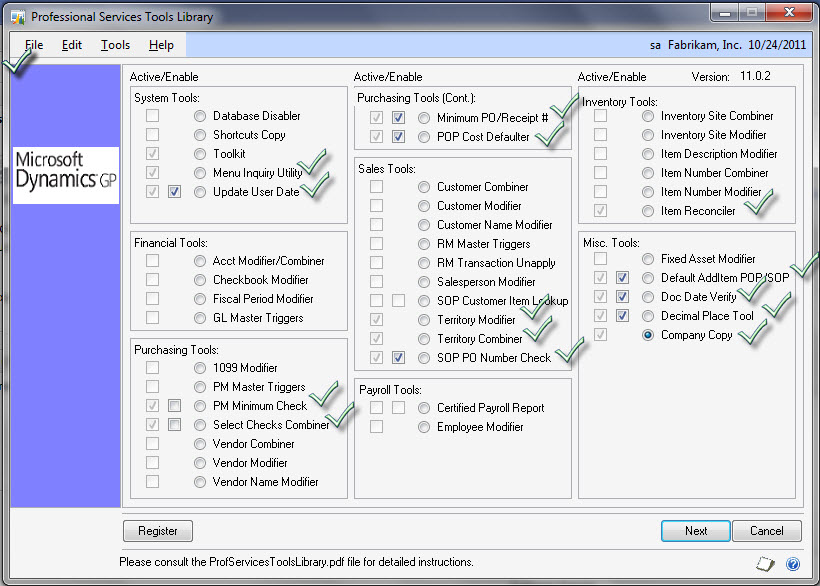Open the File menu

pos(33,45)
